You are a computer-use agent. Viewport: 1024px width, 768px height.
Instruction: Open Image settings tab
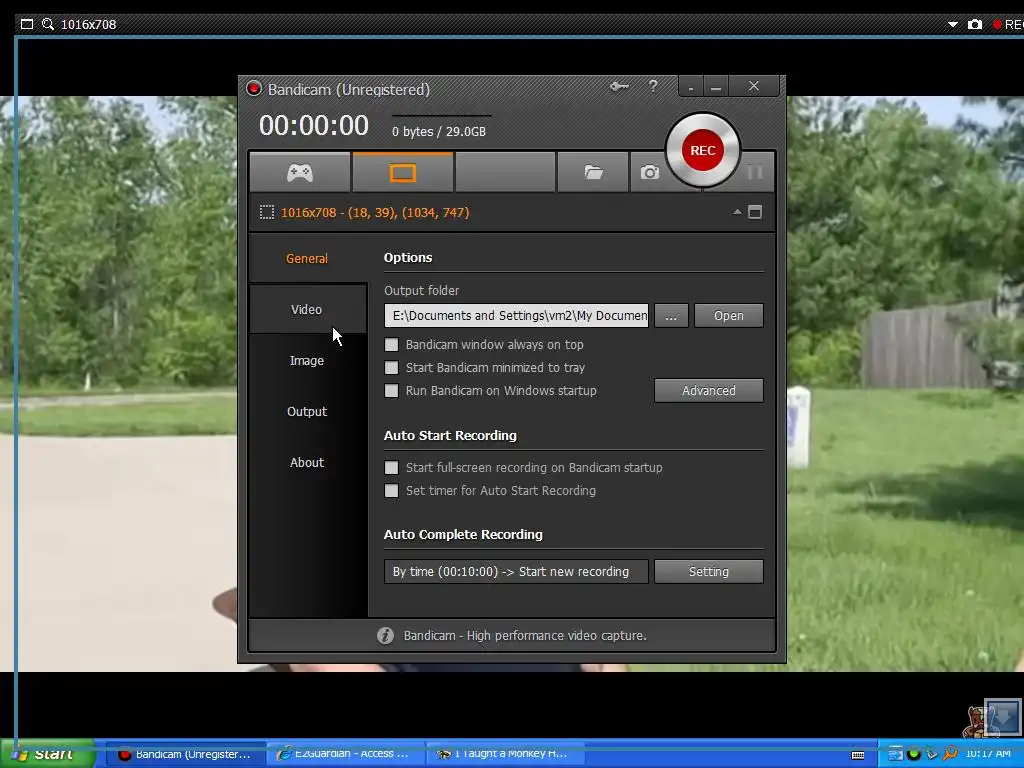pos(307,360)
